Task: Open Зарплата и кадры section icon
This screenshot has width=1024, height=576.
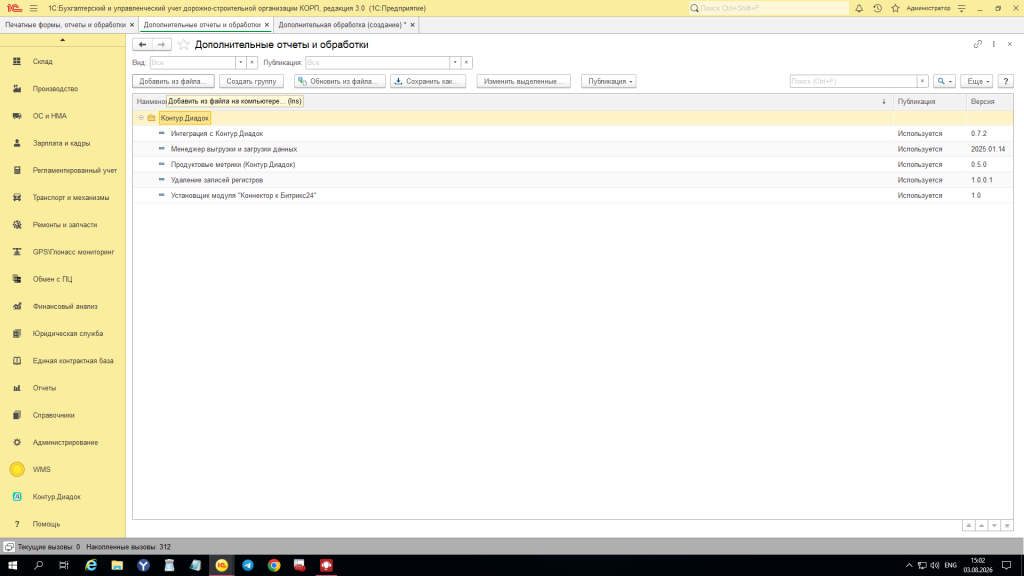Action: tap(17, 143)
